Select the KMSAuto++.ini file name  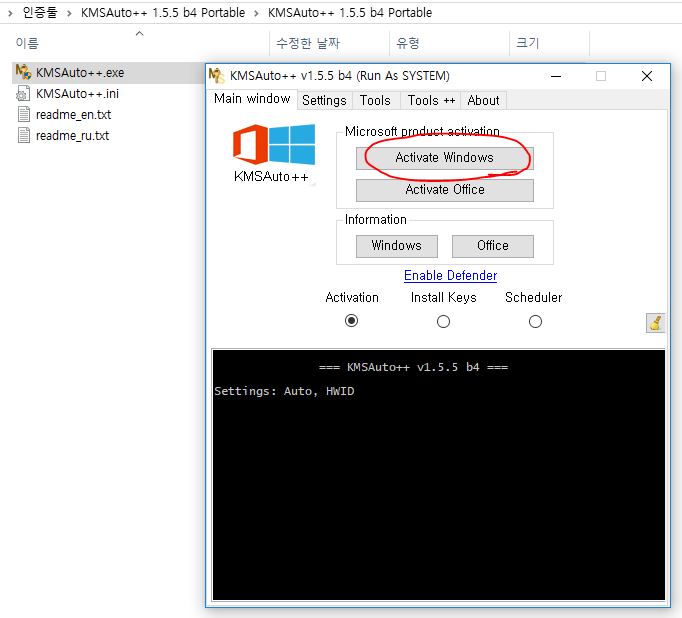point(77,94)
